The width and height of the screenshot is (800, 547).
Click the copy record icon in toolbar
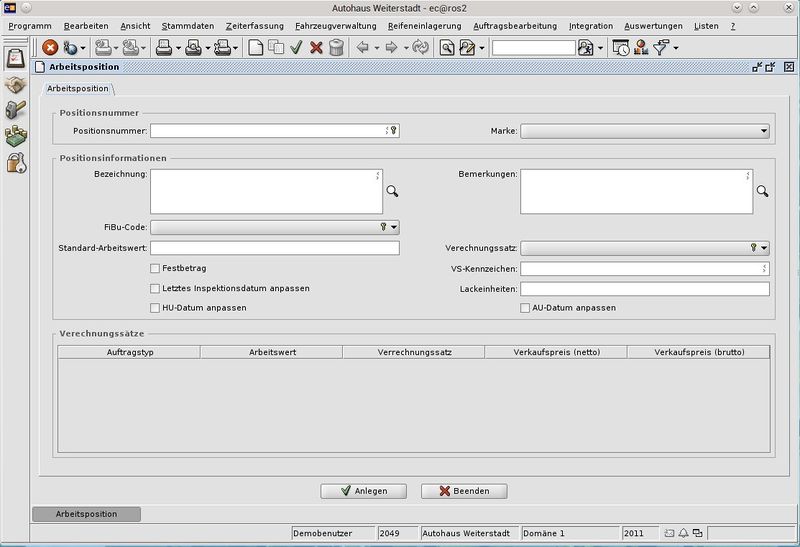pos(276,47)
